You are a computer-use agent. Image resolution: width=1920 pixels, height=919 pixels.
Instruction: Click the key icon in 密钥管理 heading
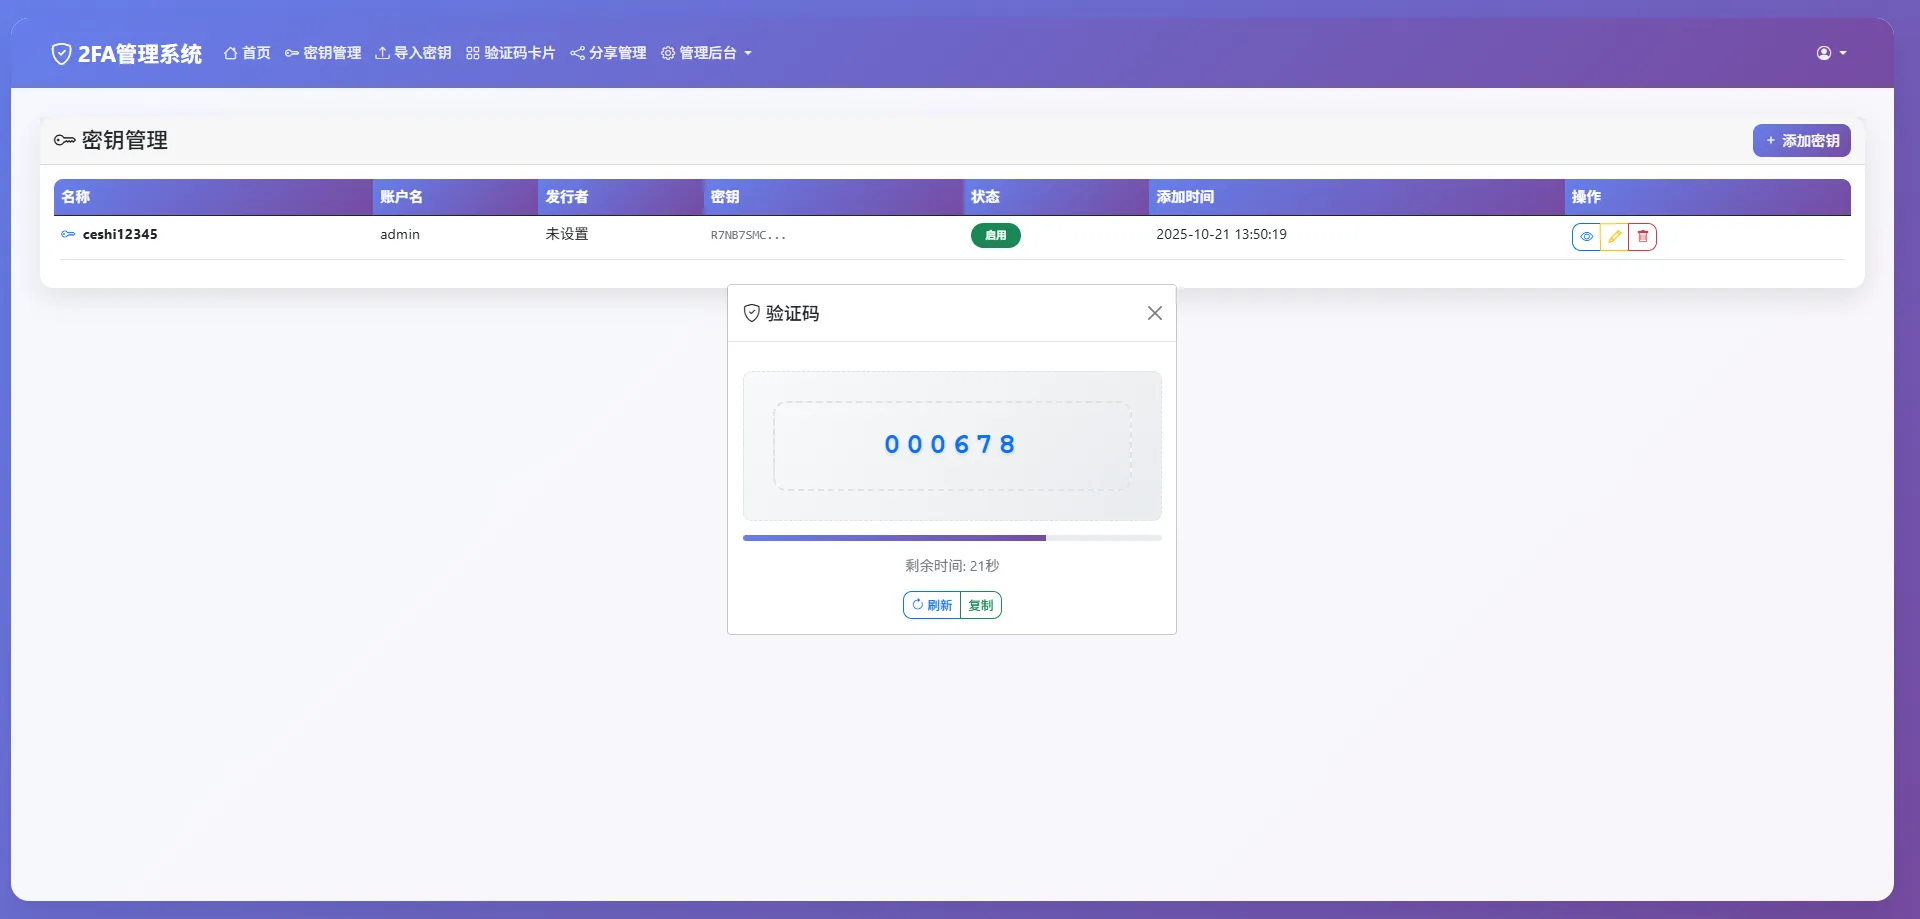pos(65,140)
